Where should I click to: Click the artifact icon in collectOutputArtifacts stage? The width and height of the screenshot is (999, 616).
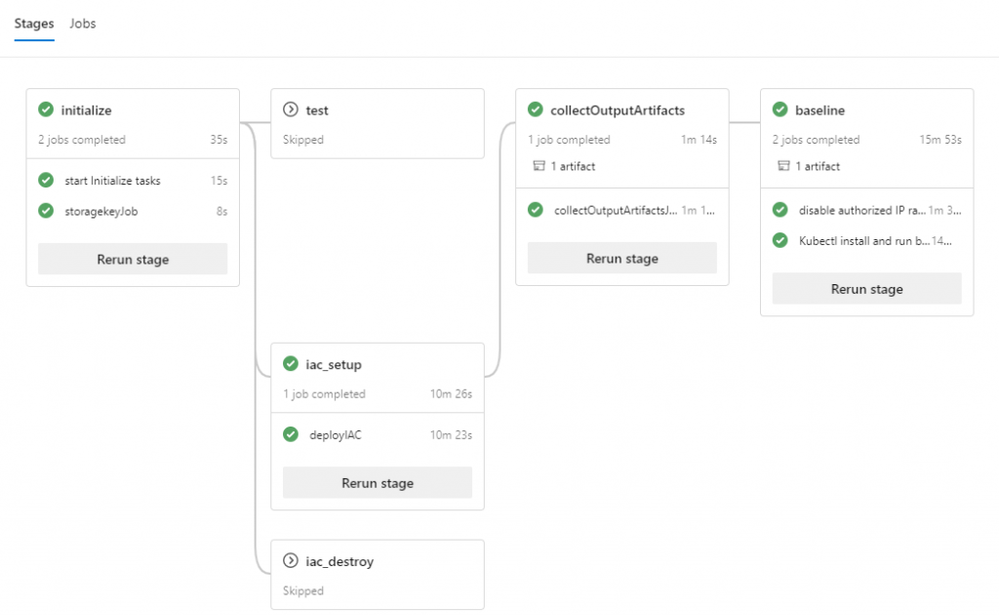[x=540, y=166]
